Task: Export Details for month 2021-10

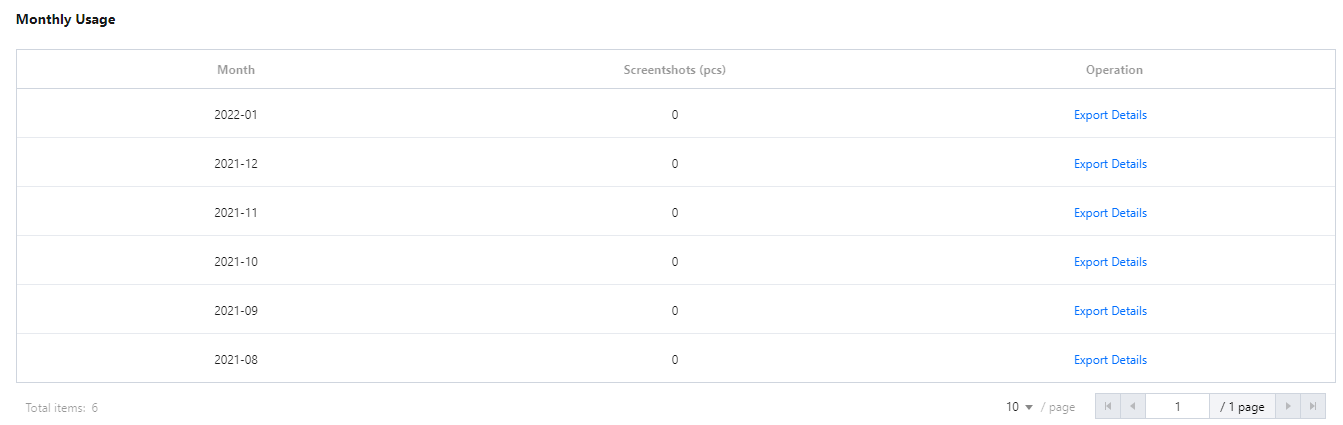Action: 1110,262
